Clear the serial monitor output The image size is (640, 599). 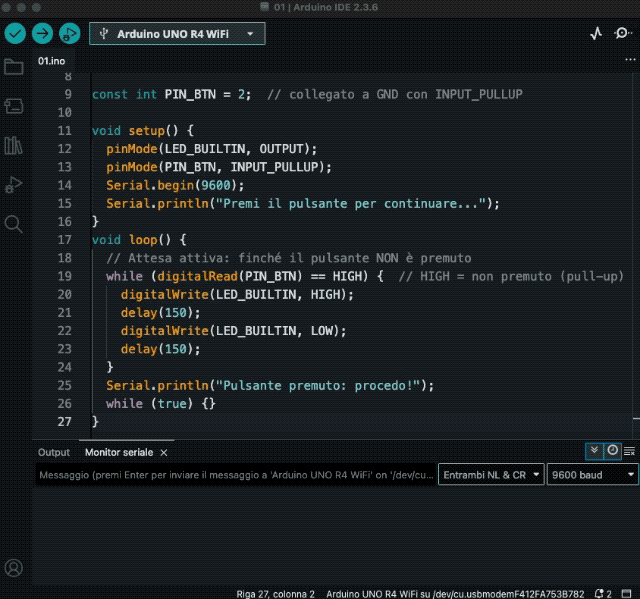(629, 451)
